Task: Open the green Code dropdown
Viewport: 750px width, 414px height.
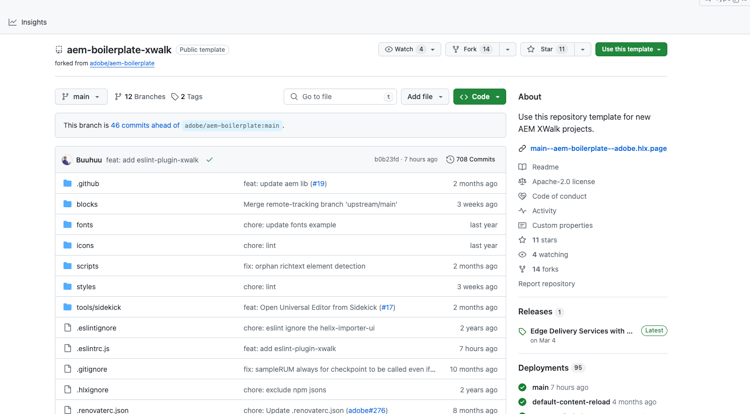Action: (x=479, y=97)
